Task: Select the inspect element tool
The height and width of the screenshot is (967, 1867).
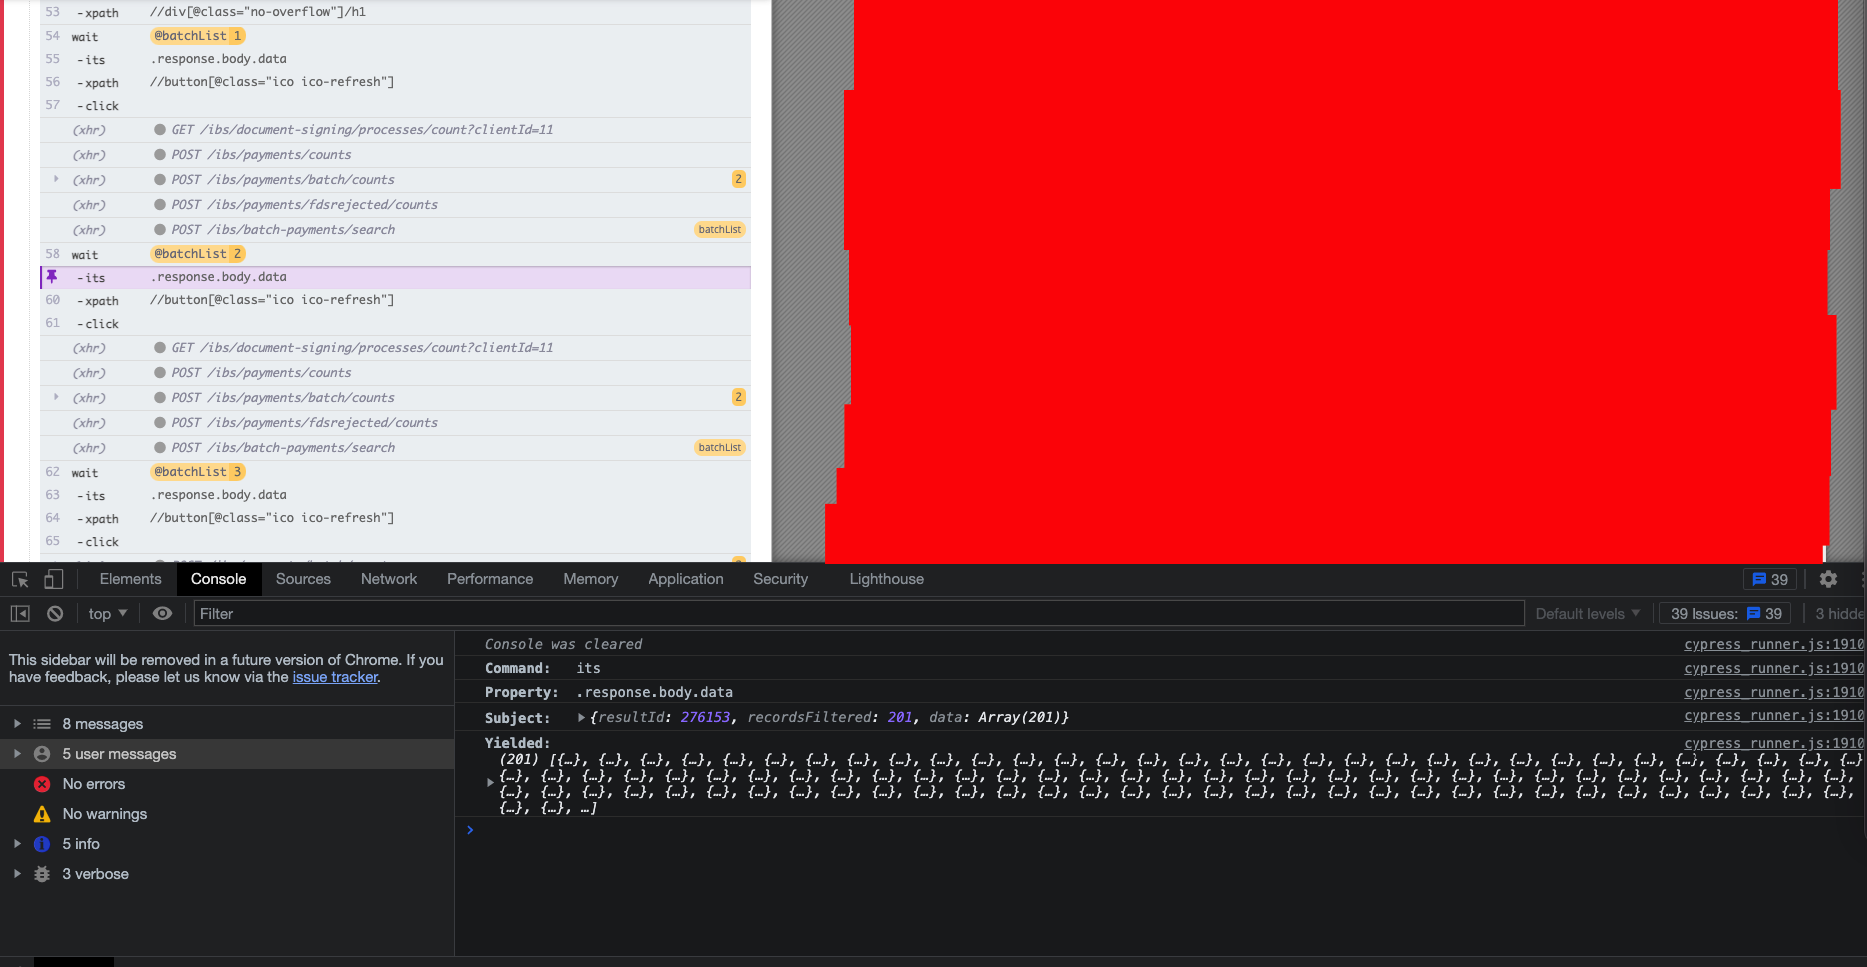Action: [19, 579]
